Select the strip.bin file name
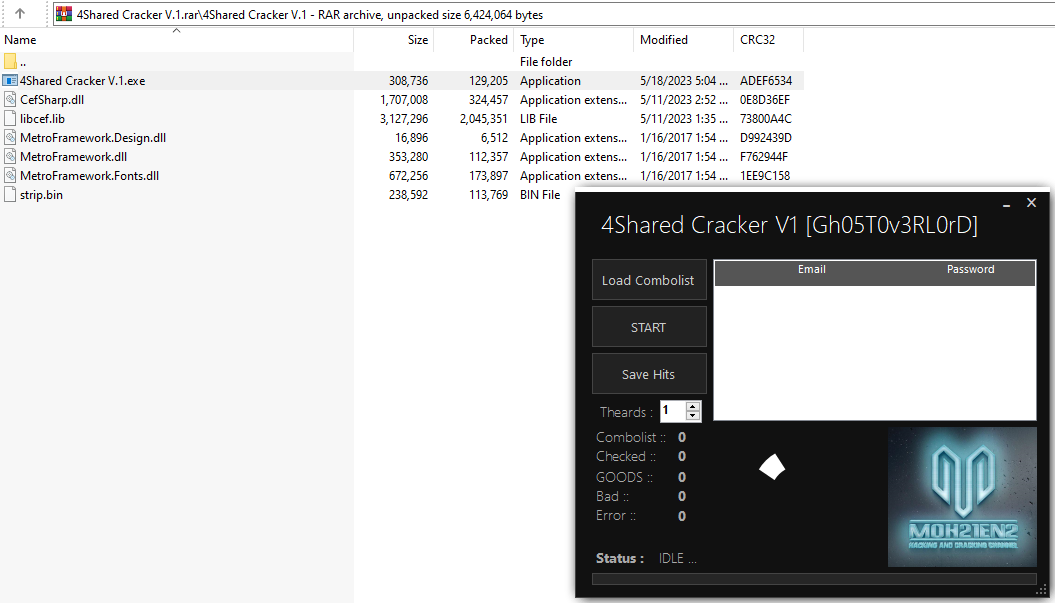 click(41, 194)
